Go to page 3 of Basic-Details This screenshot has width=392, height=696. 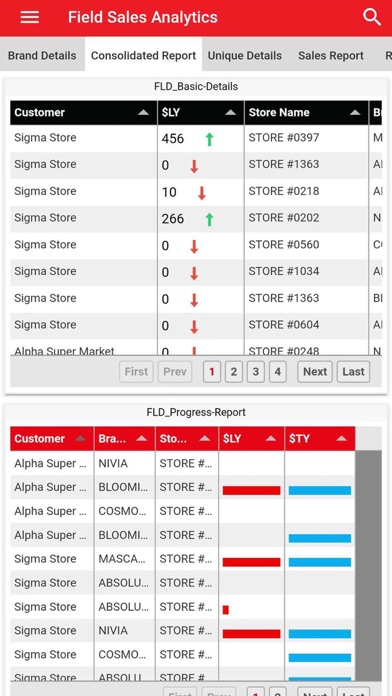click(255, 372)
